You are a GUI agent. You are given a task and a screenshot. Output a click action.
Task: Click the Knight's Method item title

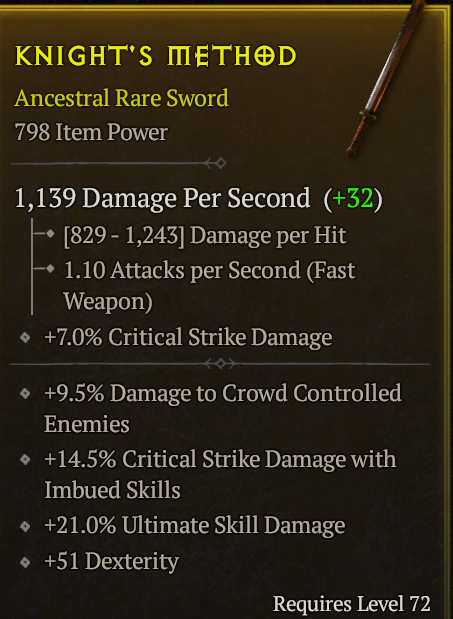point(155,56)
